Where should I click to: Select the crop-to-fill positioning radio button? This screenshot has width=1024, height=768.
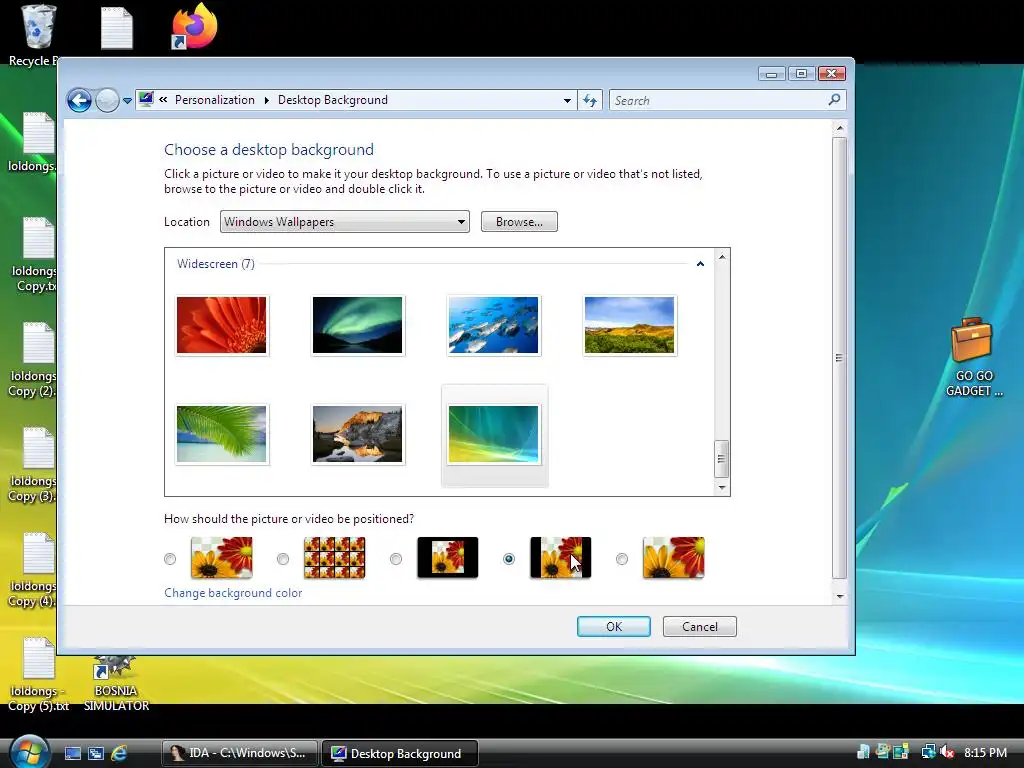[x=622, y=559]
